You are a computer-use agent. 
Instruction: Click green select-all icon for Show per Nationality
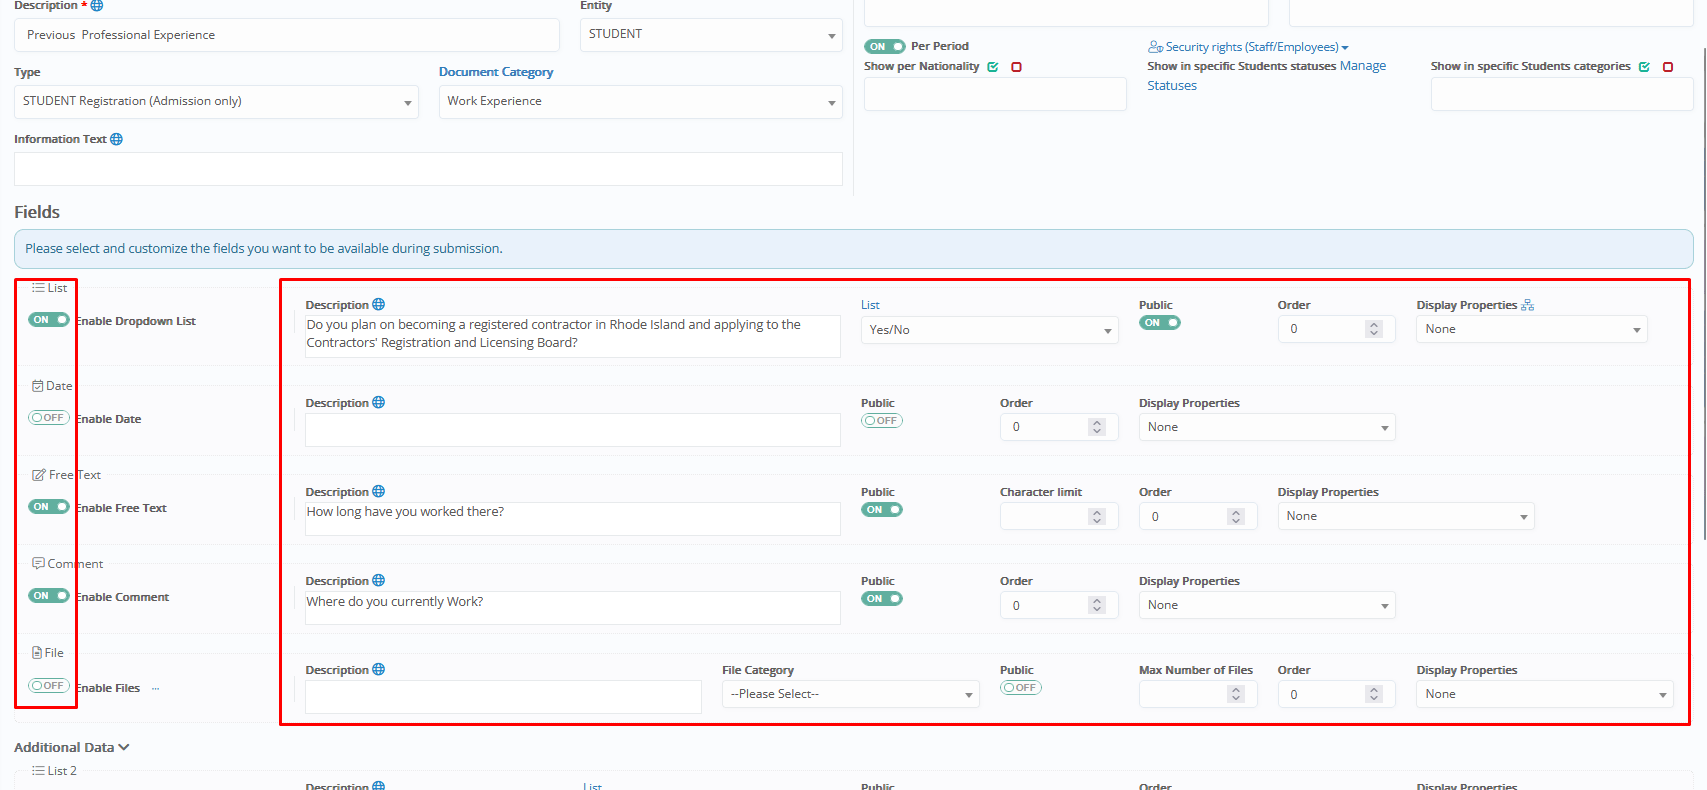993,67
